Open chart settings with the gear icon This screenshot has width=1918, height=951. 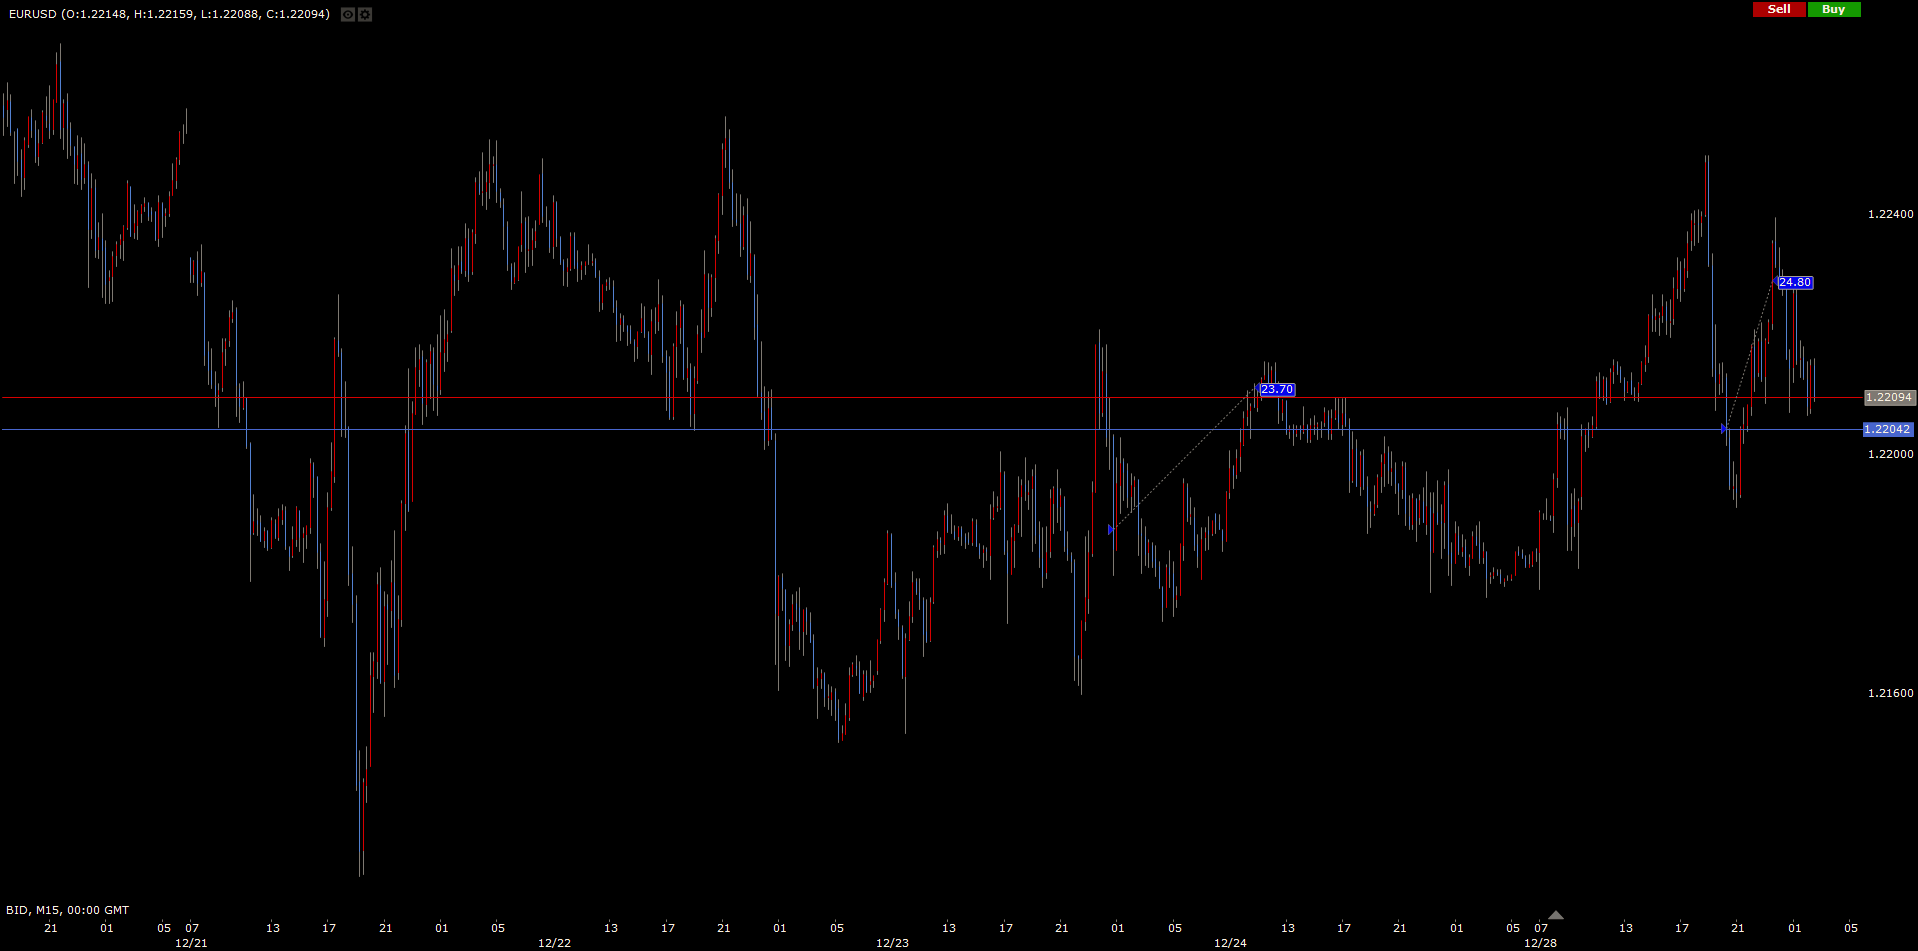(365, 14)
